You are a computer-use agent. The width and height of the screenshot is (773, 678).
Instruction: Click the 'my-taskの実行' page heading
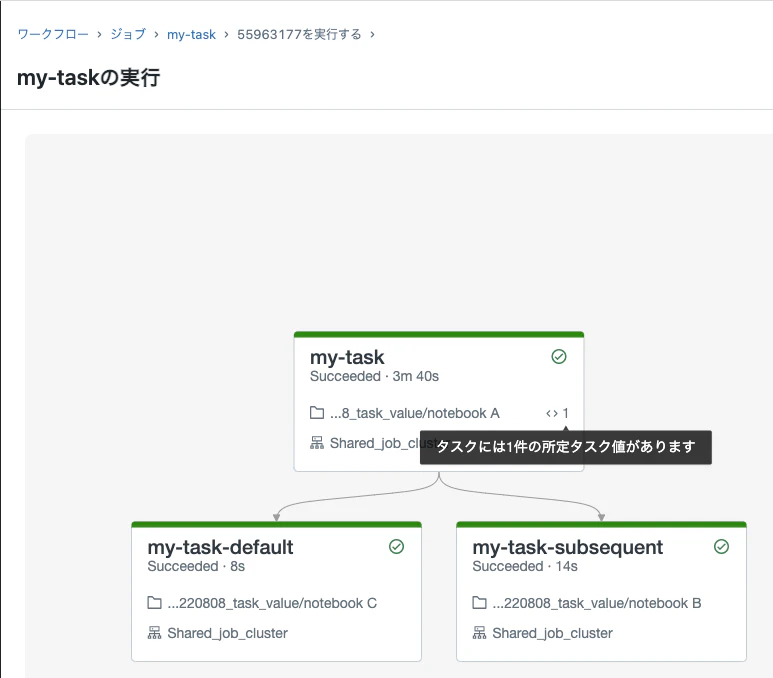click(x=89, y=77)
